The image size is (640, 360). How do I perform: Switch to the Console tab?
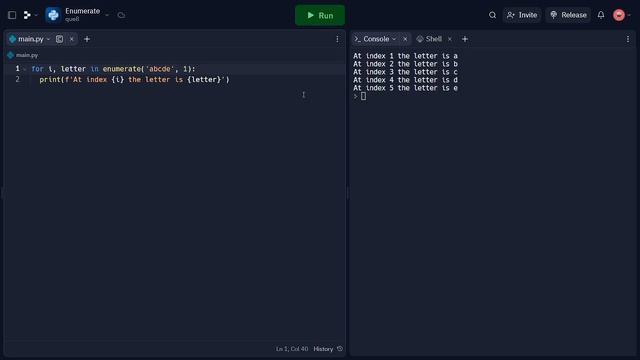376,39
